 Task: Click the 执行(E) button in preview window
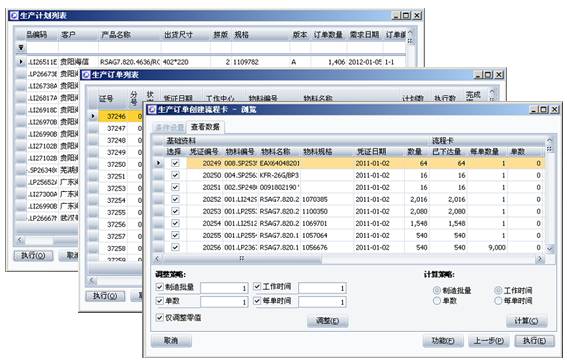click(x=534, y=341)
